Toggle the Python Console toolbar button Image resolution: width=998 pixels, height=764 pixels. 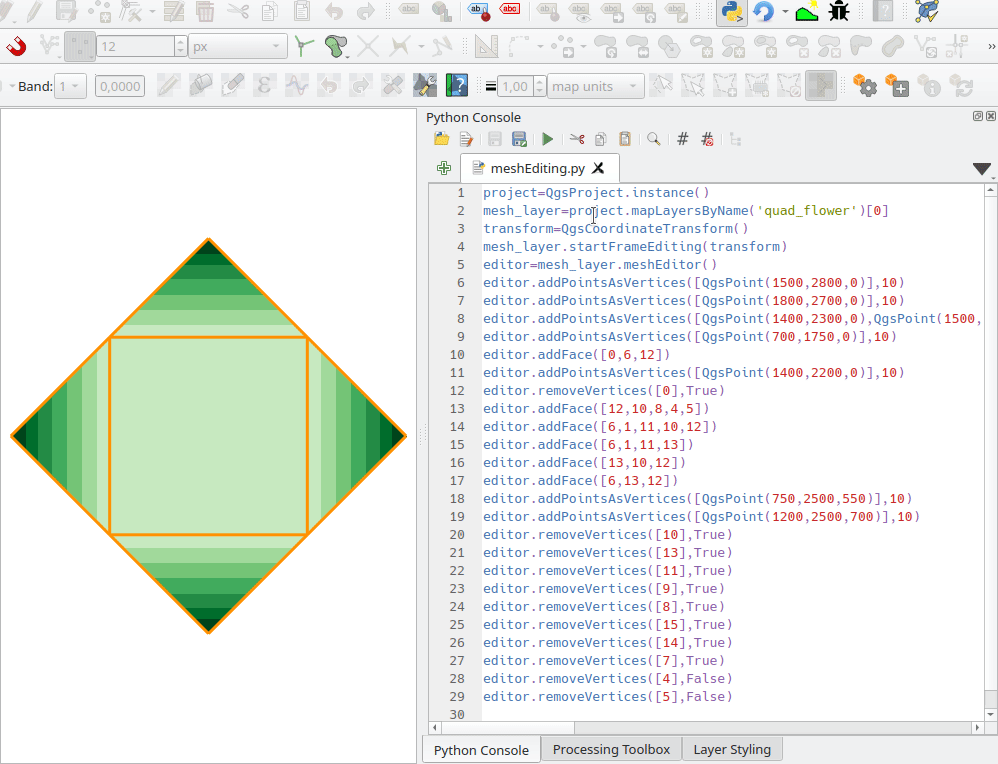[731, 12]
